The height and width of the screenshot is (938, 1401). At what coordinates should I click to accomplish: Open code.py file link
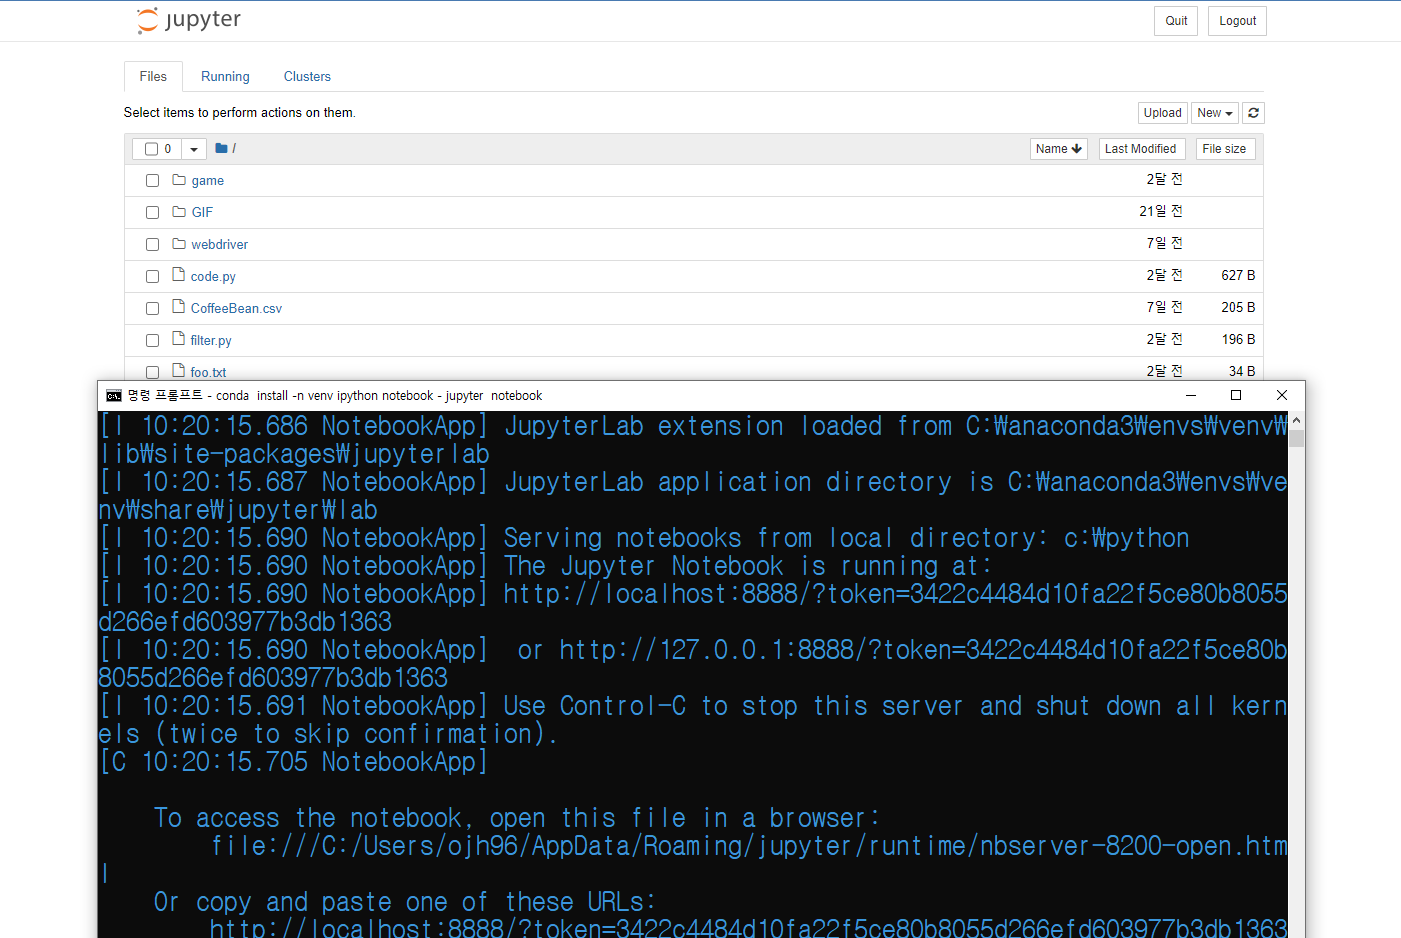pyautogui.click(x=213, y=277)
